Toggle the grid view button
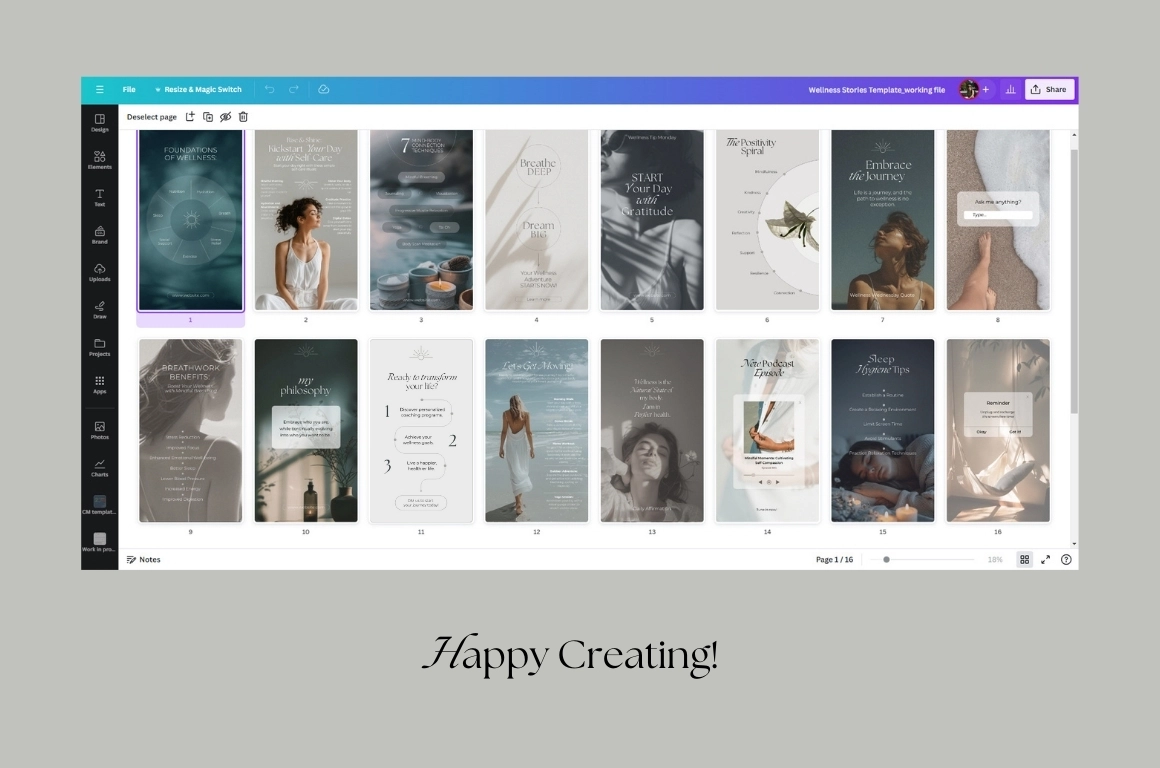1160x768 pixels. coord(1025,560)
